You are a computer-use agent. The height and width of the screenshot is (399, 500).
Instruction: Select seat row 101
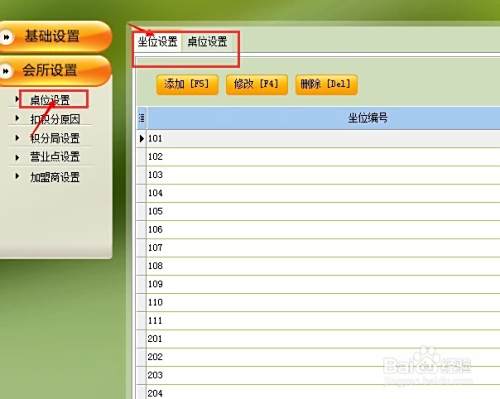click(x=318, y=139)
